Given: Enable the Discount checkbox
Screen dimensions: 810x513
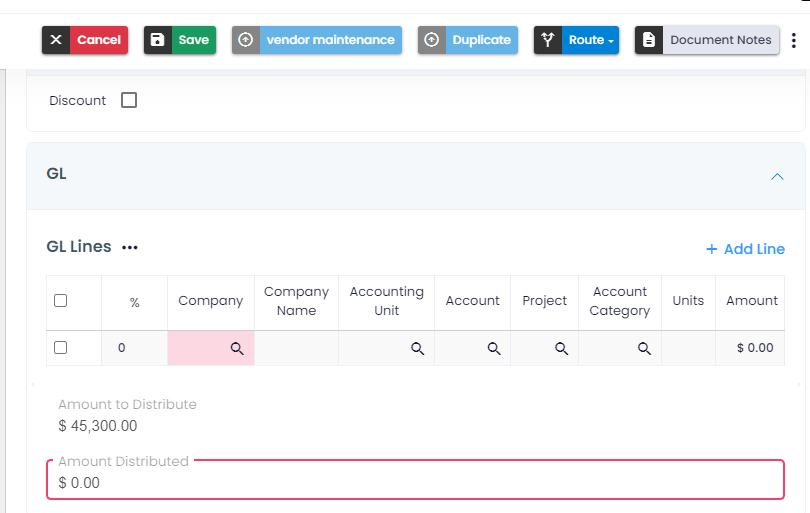Looking at the screenshot, I should point(129,100).
